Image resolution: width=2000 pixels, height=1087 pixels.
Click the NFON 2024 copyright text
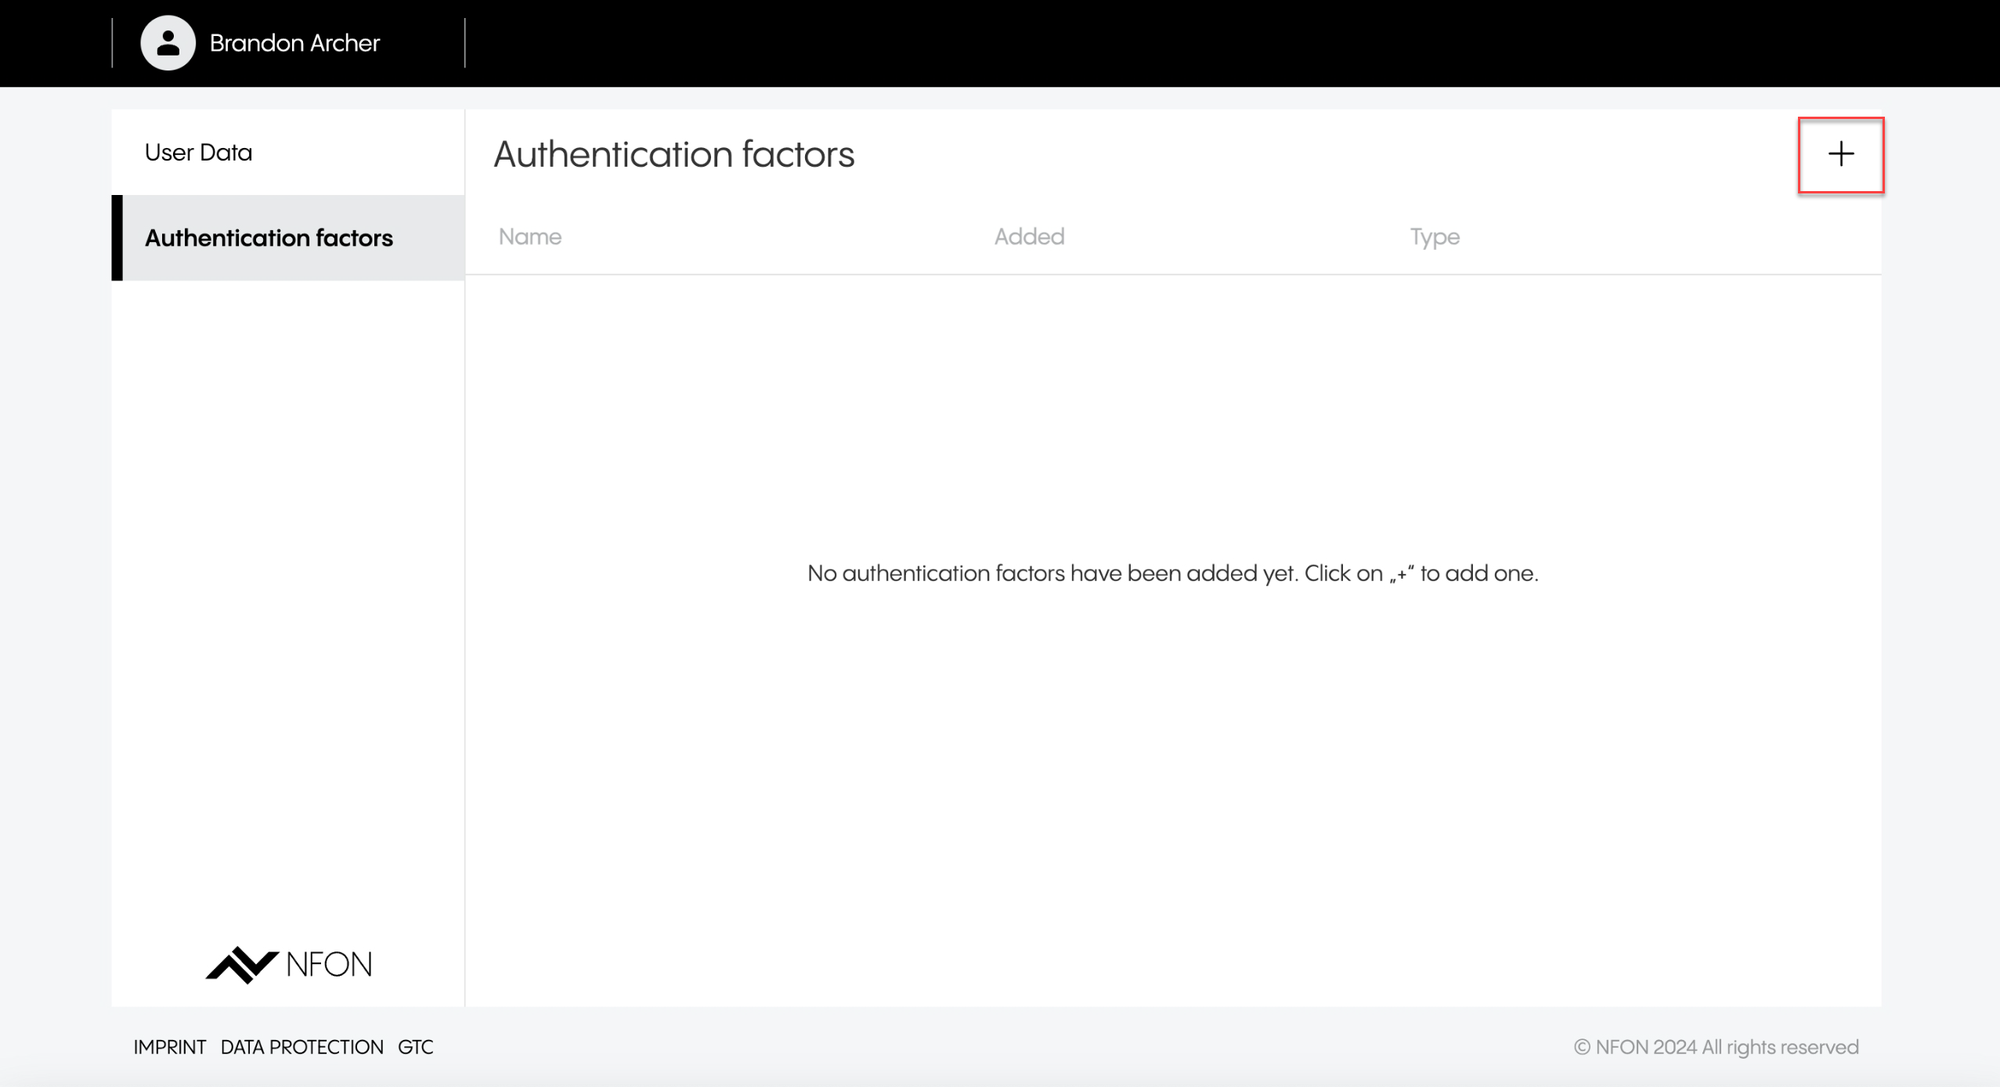1716,1047
